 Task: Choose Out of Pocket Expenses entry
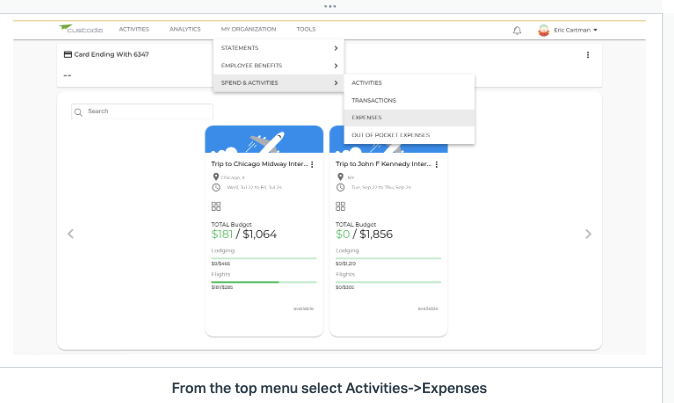pyautogui.click(x=409, y=135)
